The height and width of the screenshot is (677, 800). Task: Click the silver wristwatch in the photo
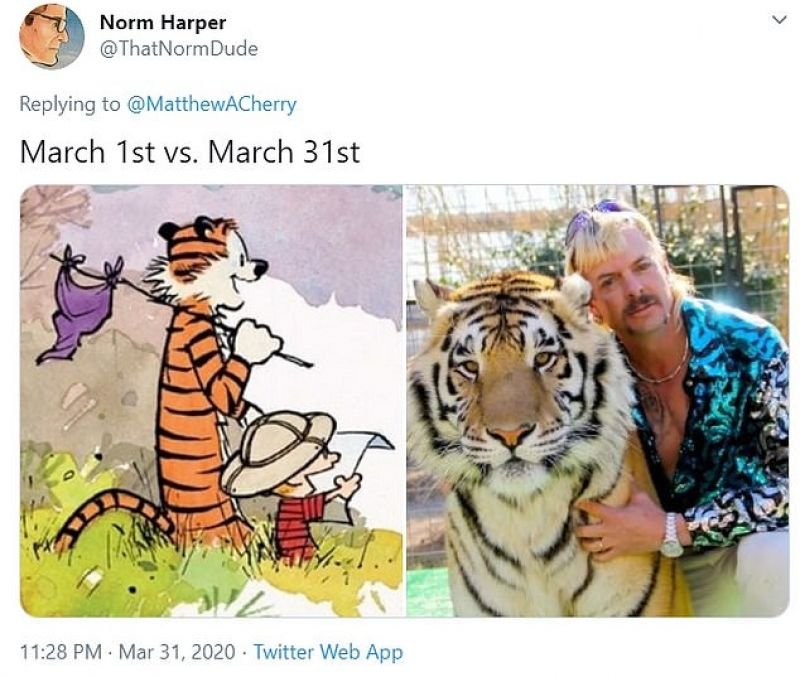point(671,536)
